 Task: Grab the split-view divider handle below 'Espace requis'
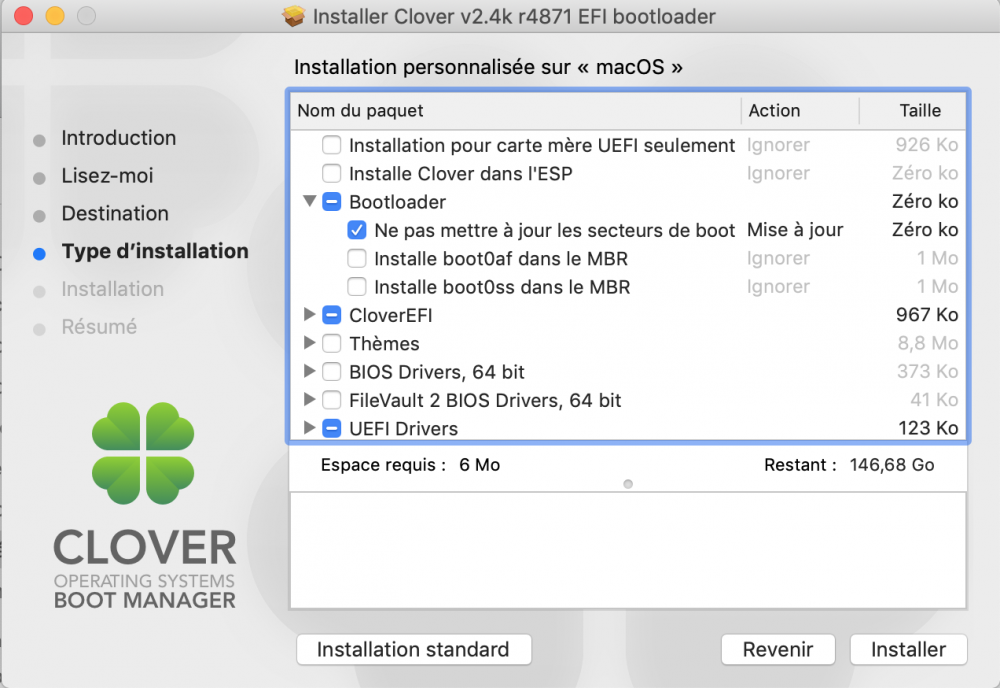[x=628, y=484]
